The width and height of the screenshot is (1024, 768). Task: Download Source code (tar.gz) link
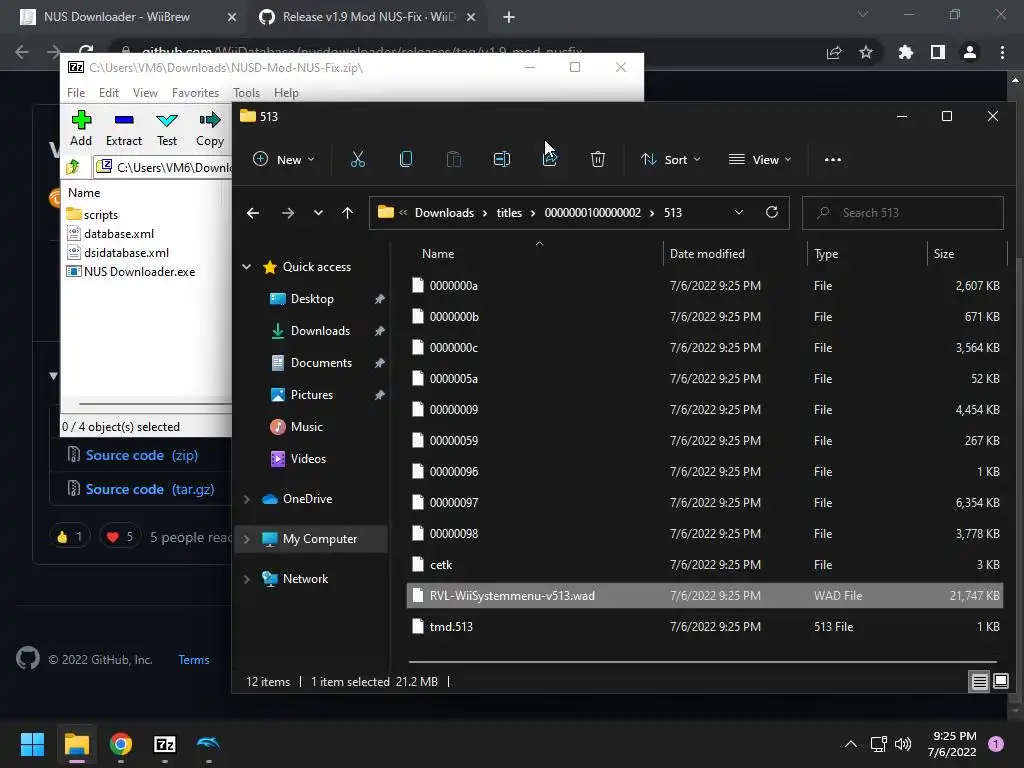(150, 489)
